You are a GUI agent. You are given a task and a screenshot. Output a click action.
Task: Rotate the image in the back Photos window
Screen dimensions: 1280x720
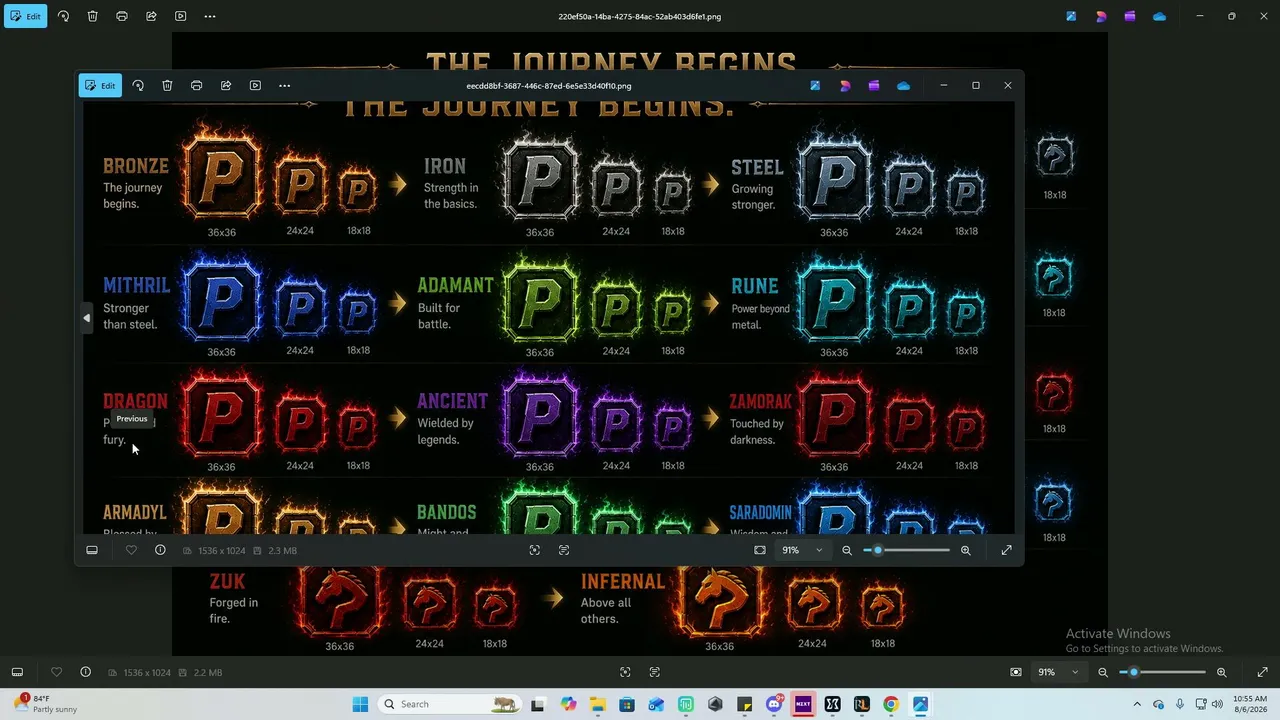pos(63,16)
